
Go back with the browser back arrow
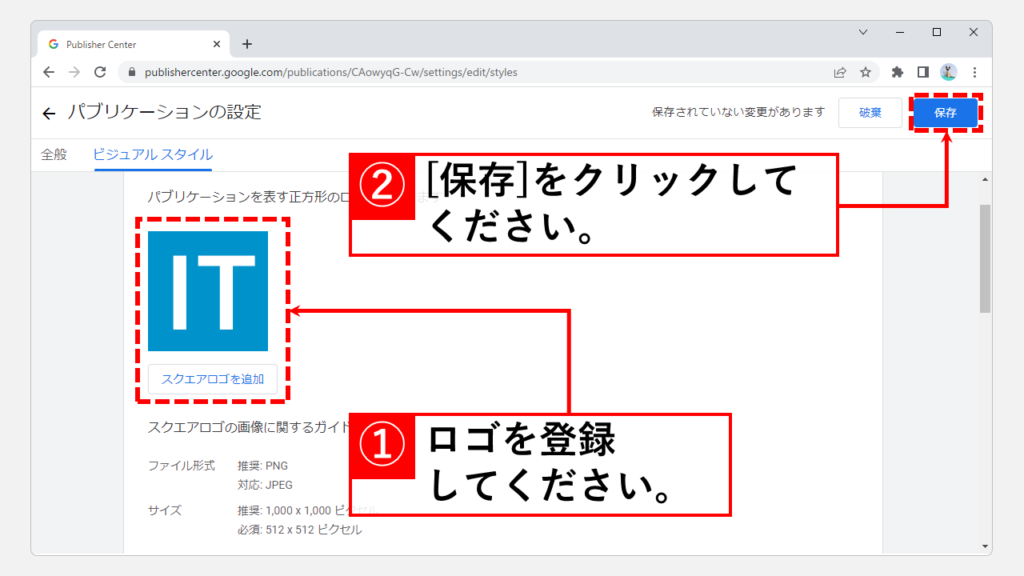pos(49,72)
